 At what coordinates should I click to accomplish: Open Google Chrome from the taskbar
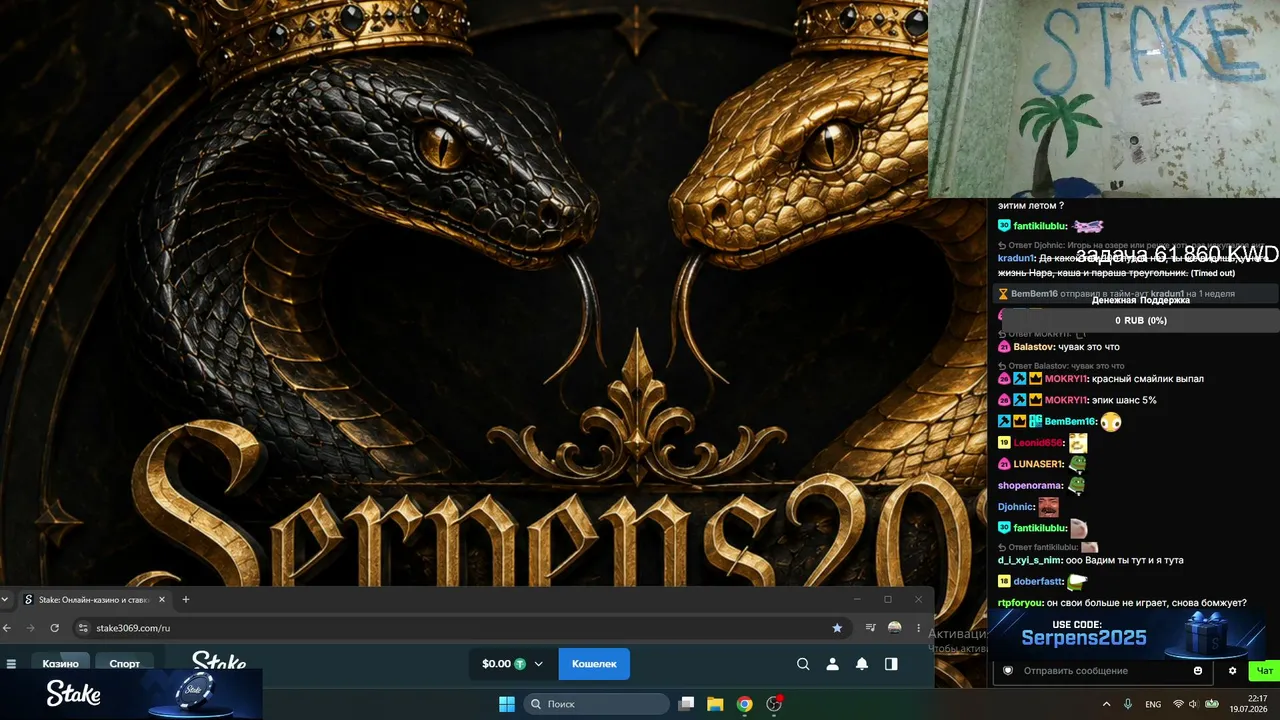[x=744, y=704]
